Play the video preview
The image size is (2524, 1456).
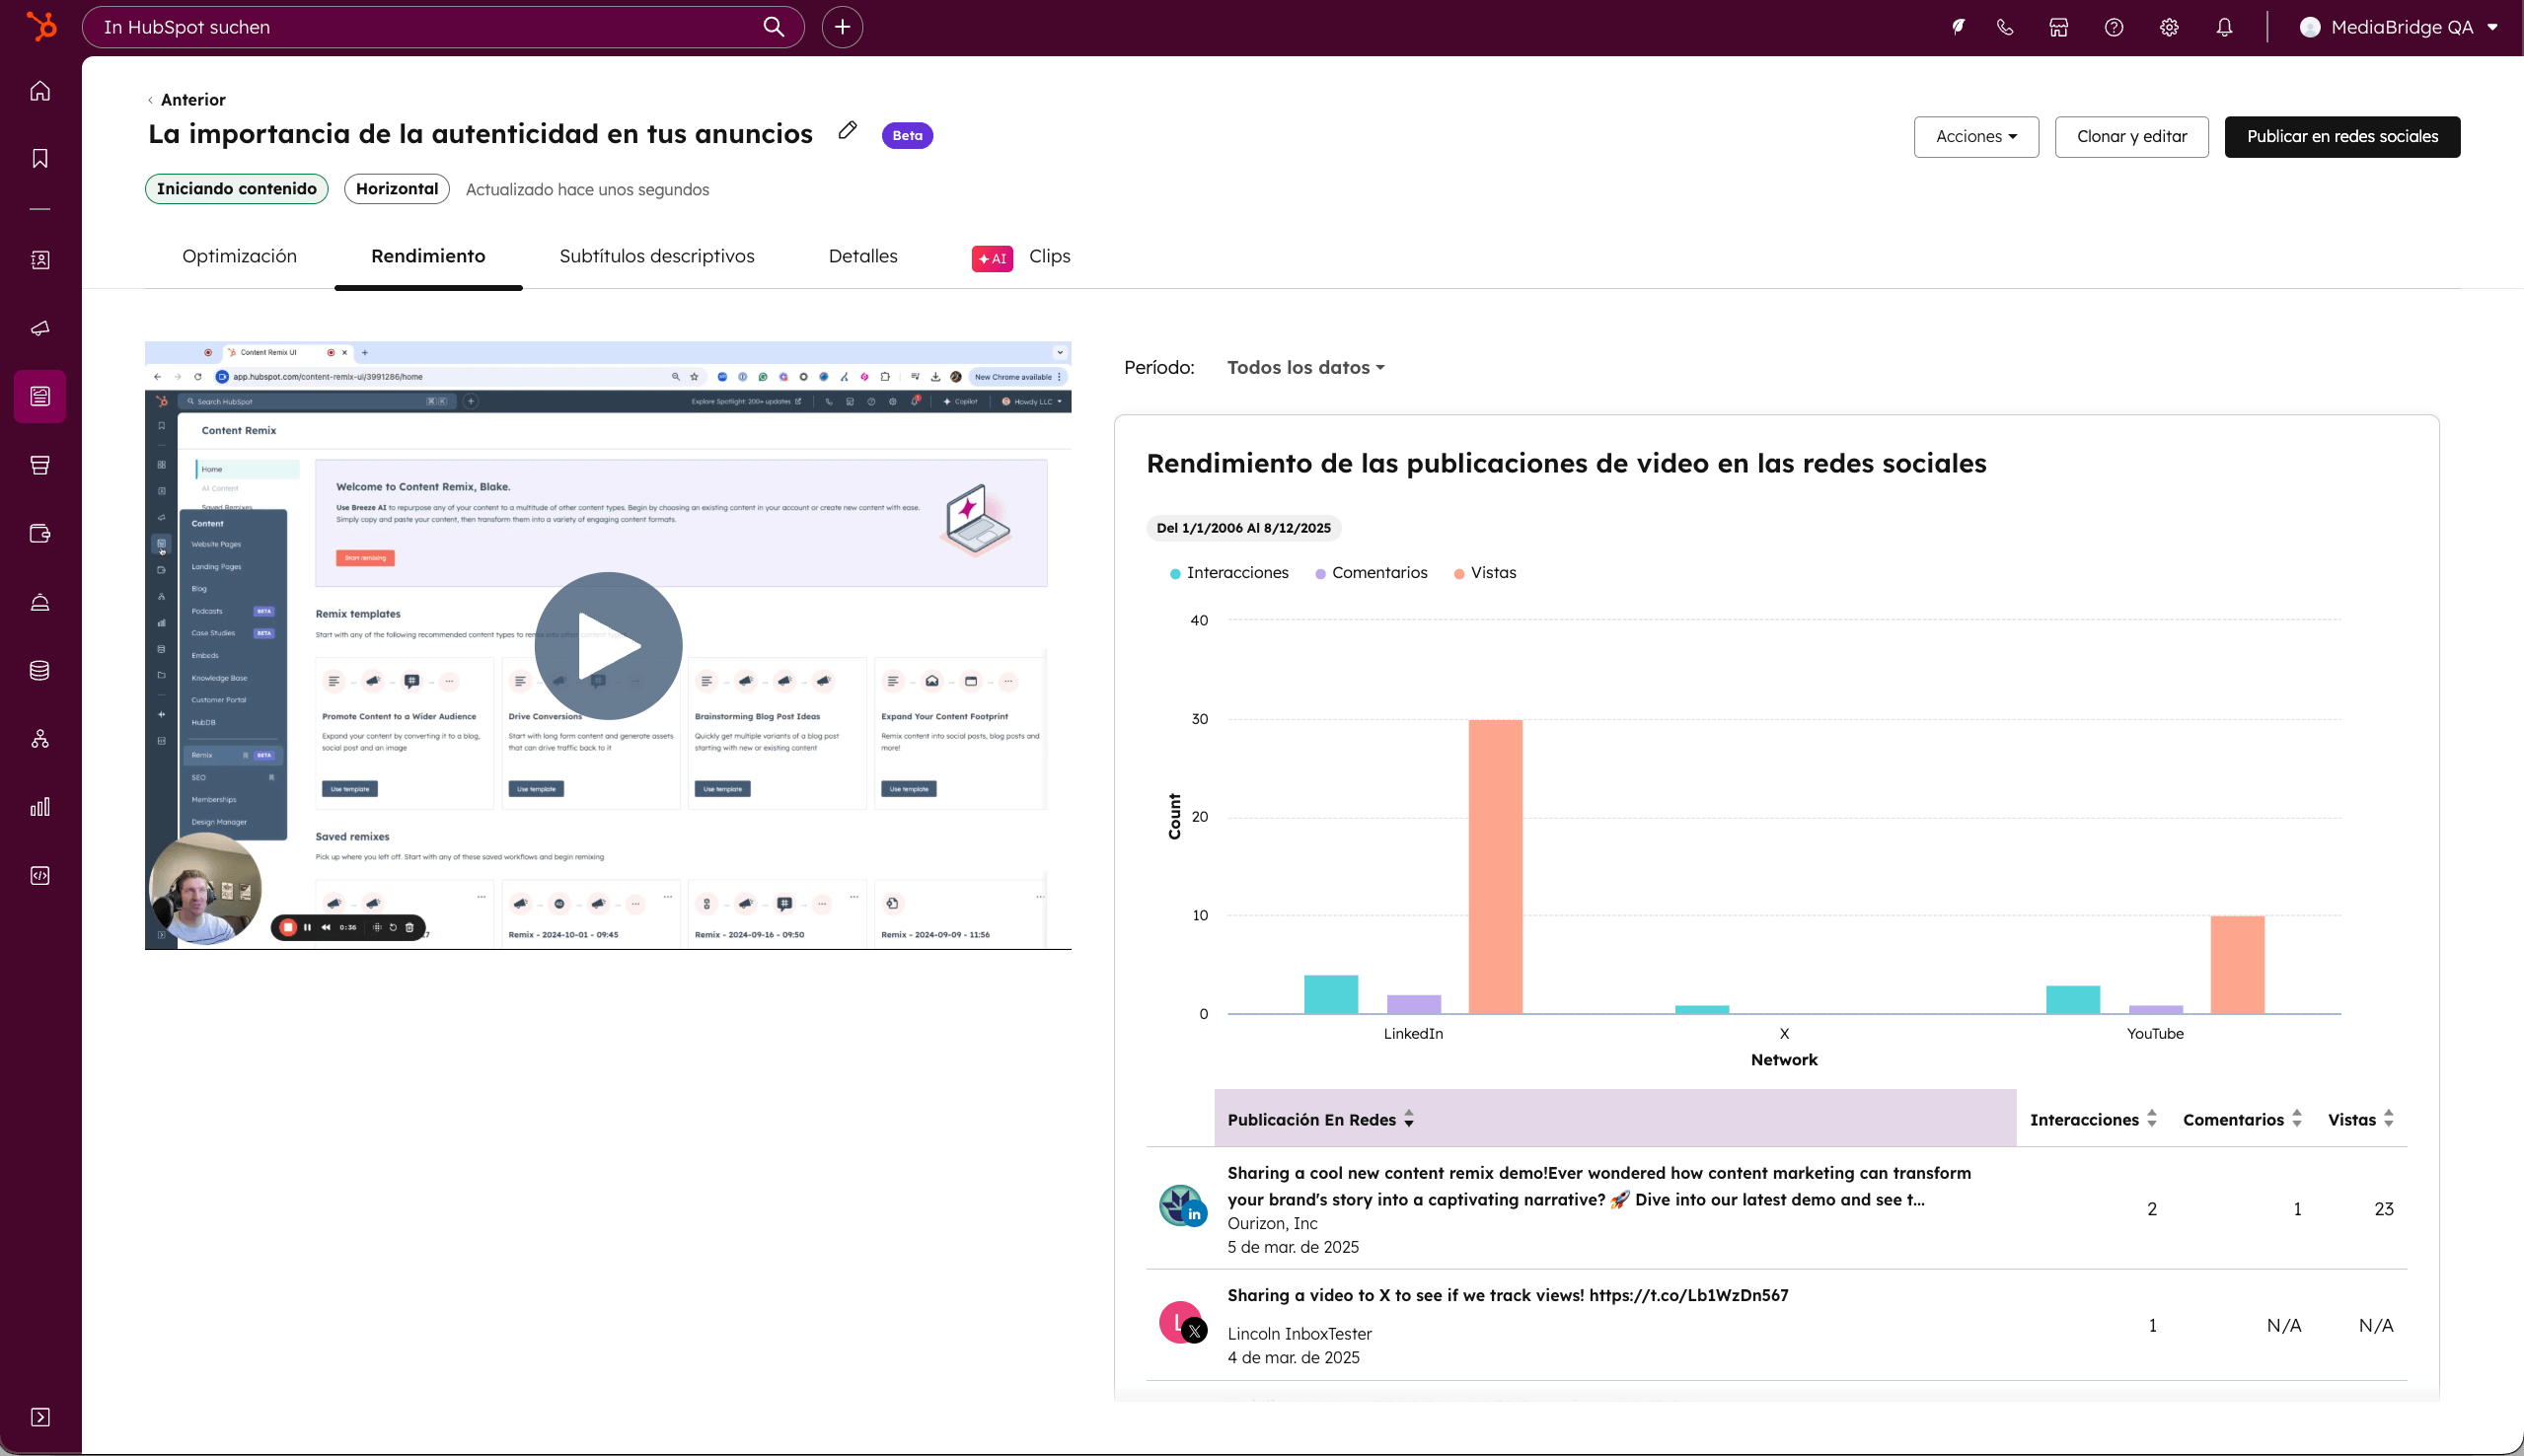pyautogui.click(x=608, y=646)
